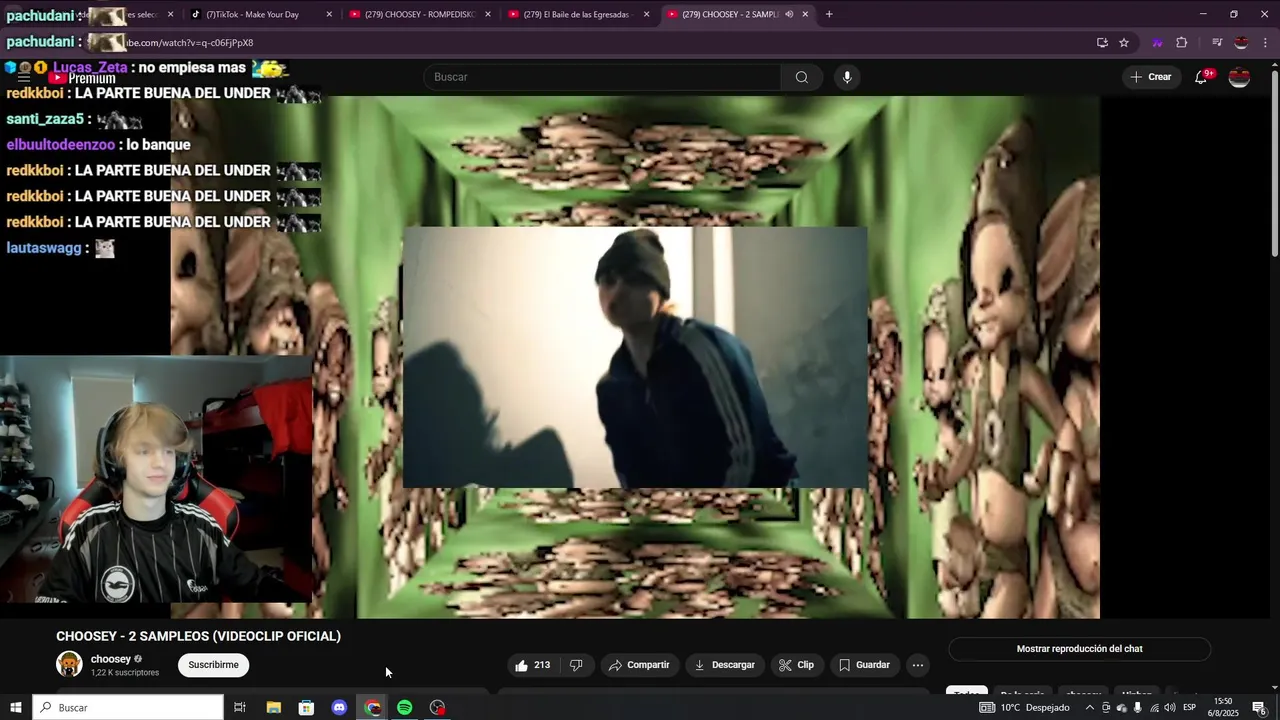This screenshot has height=720, width=1280.
Task: Open the Chrome three-dot menu
Action: point(1265,42)
